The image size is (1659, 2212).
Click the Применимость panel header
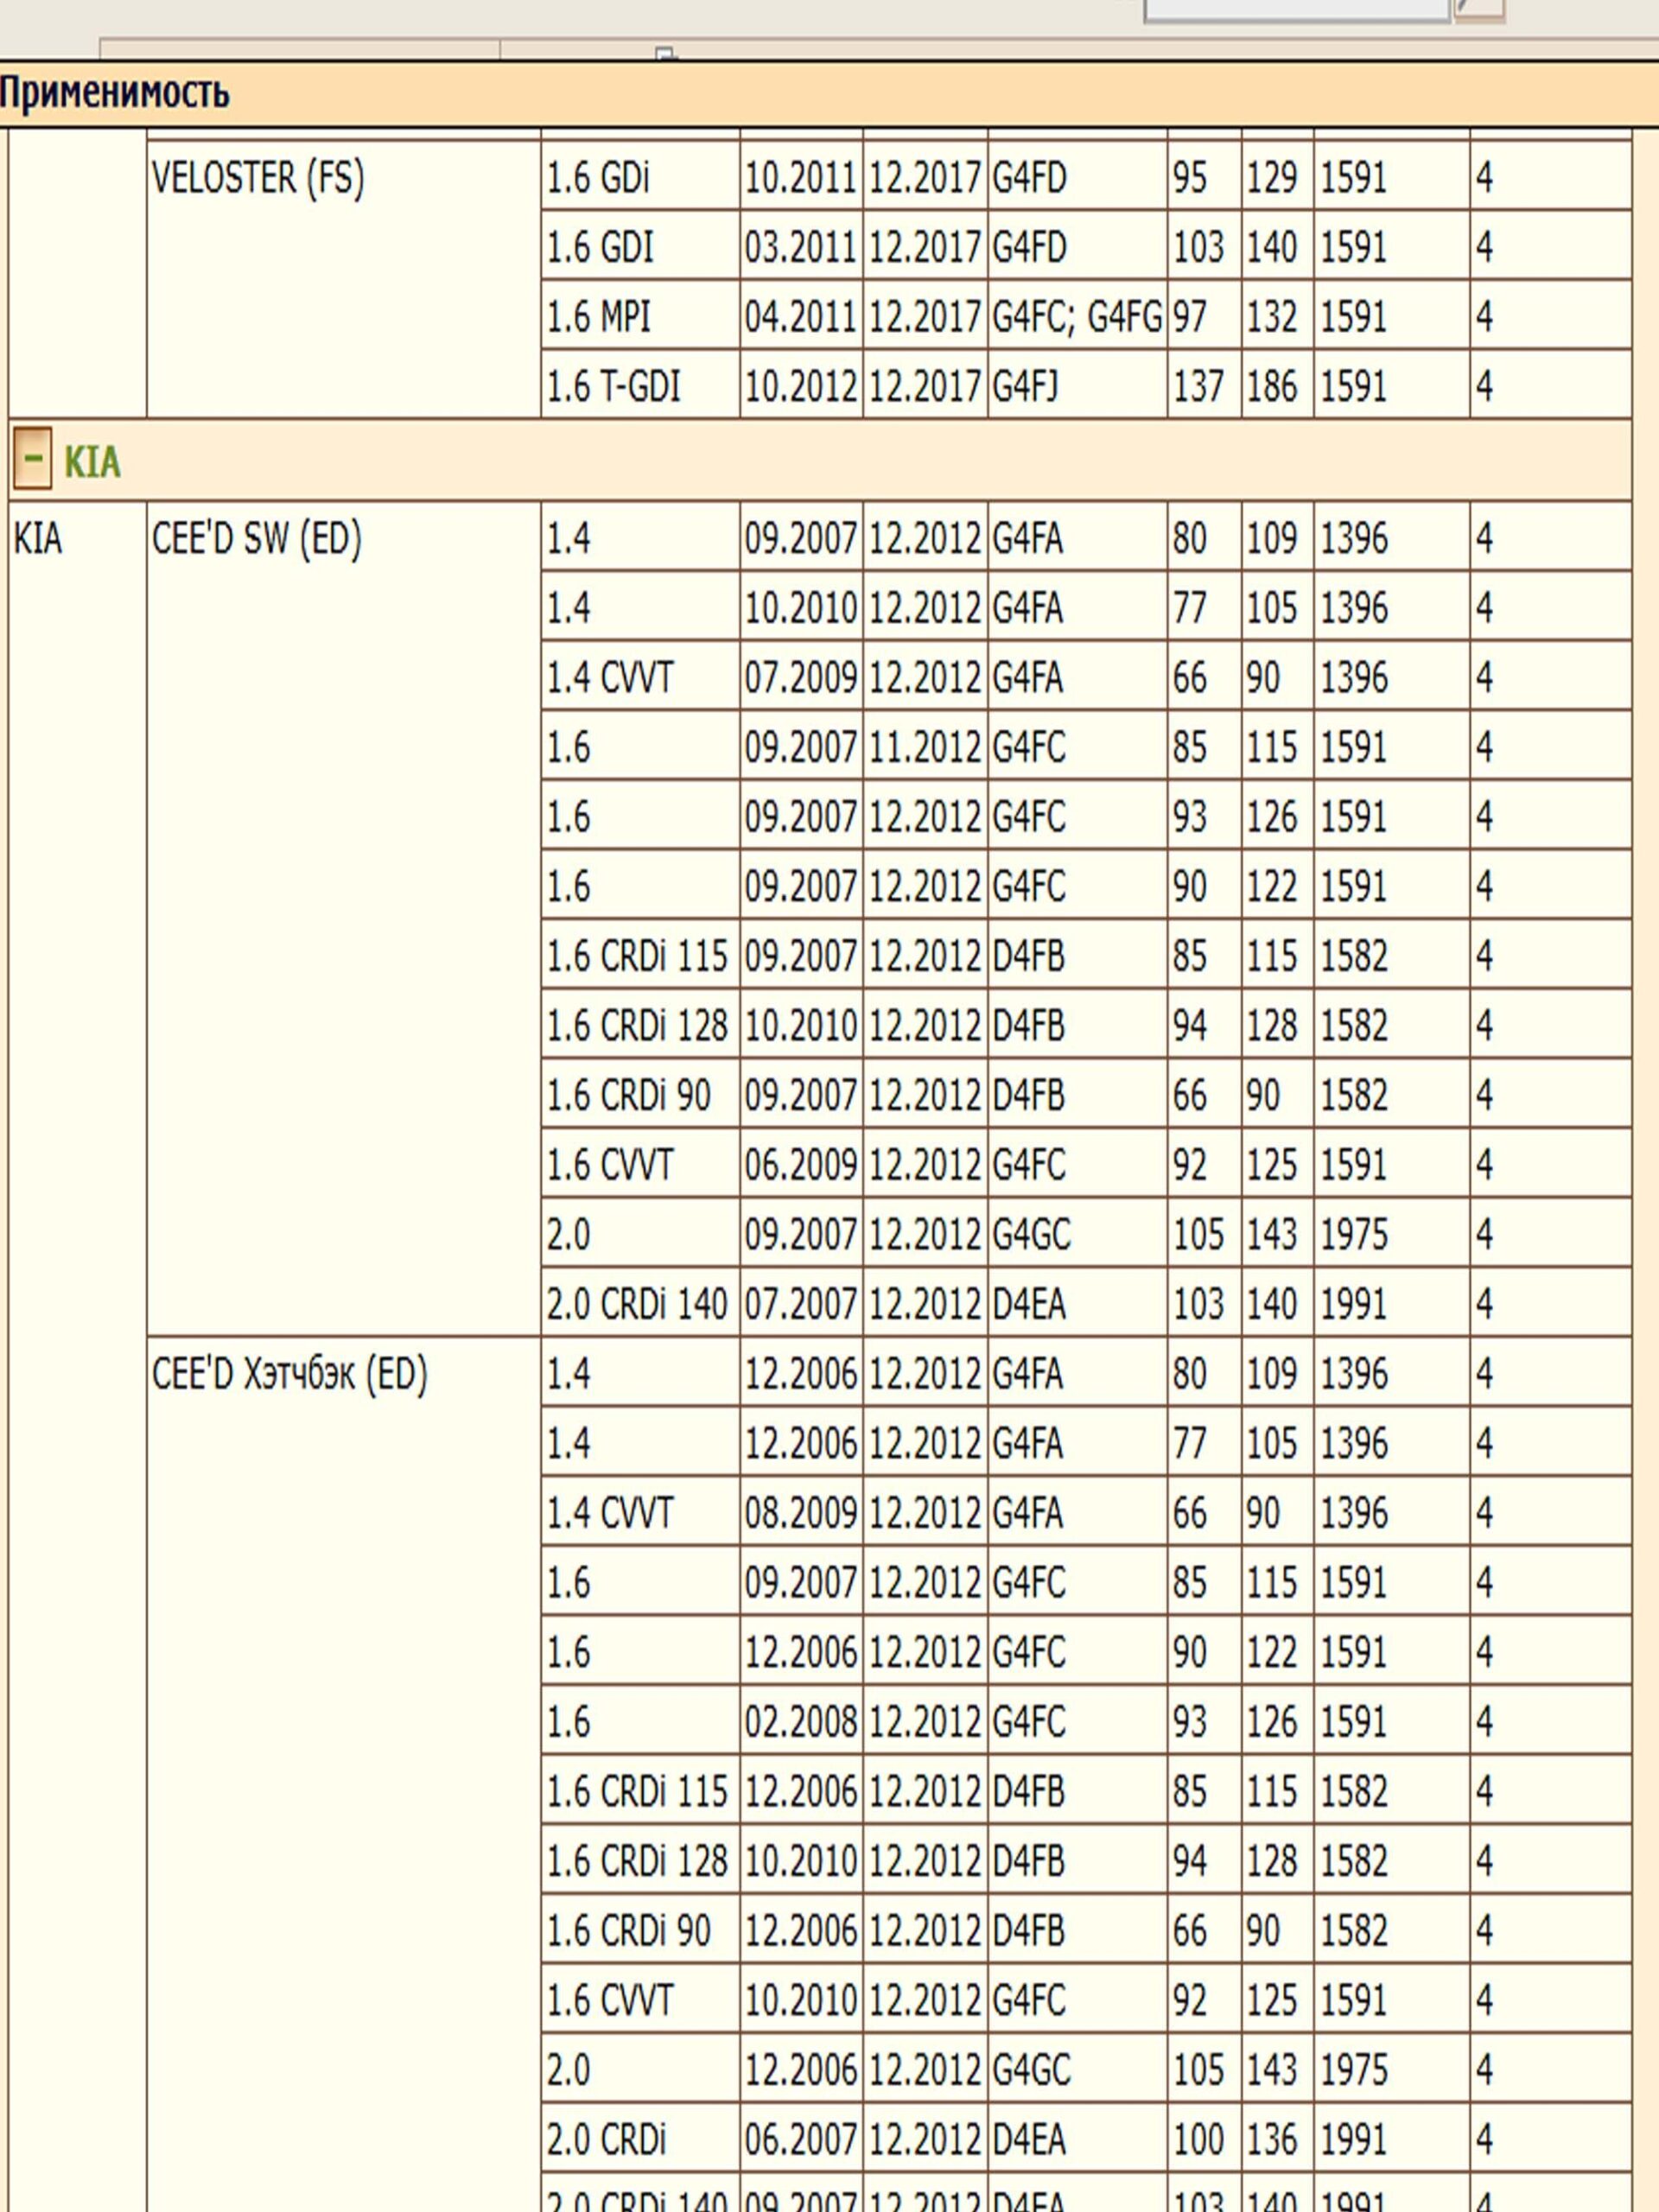(115, 93)
